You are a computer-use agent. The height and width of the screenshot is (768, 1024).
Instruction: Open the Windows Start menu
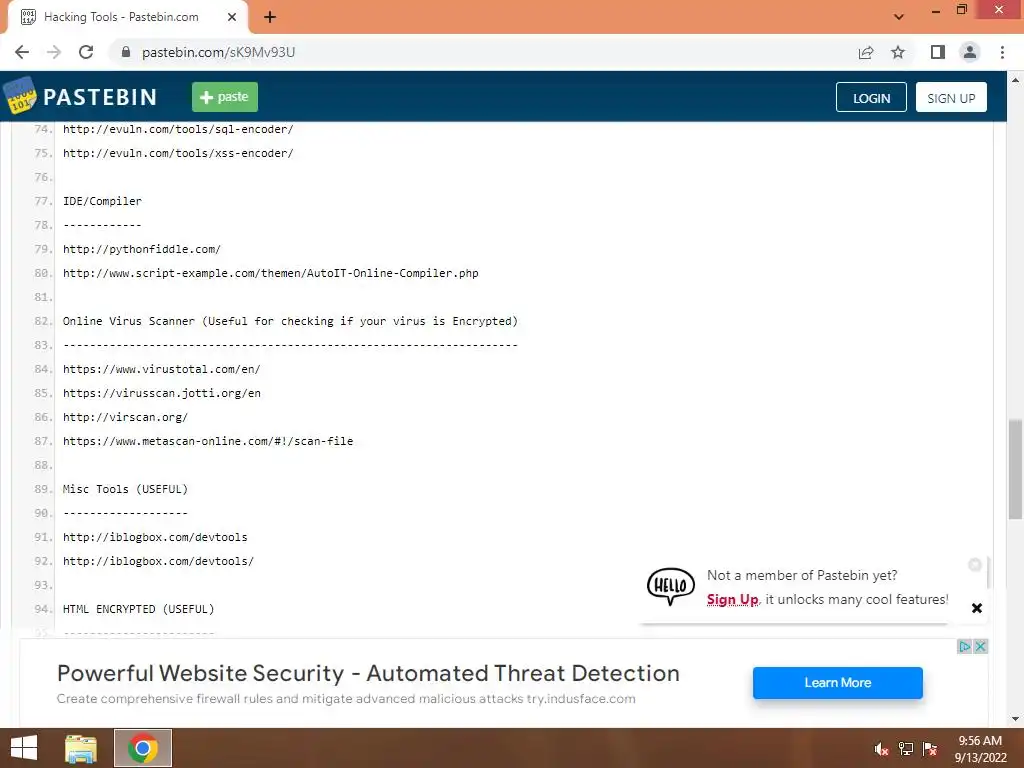click(x=24, y=748)
